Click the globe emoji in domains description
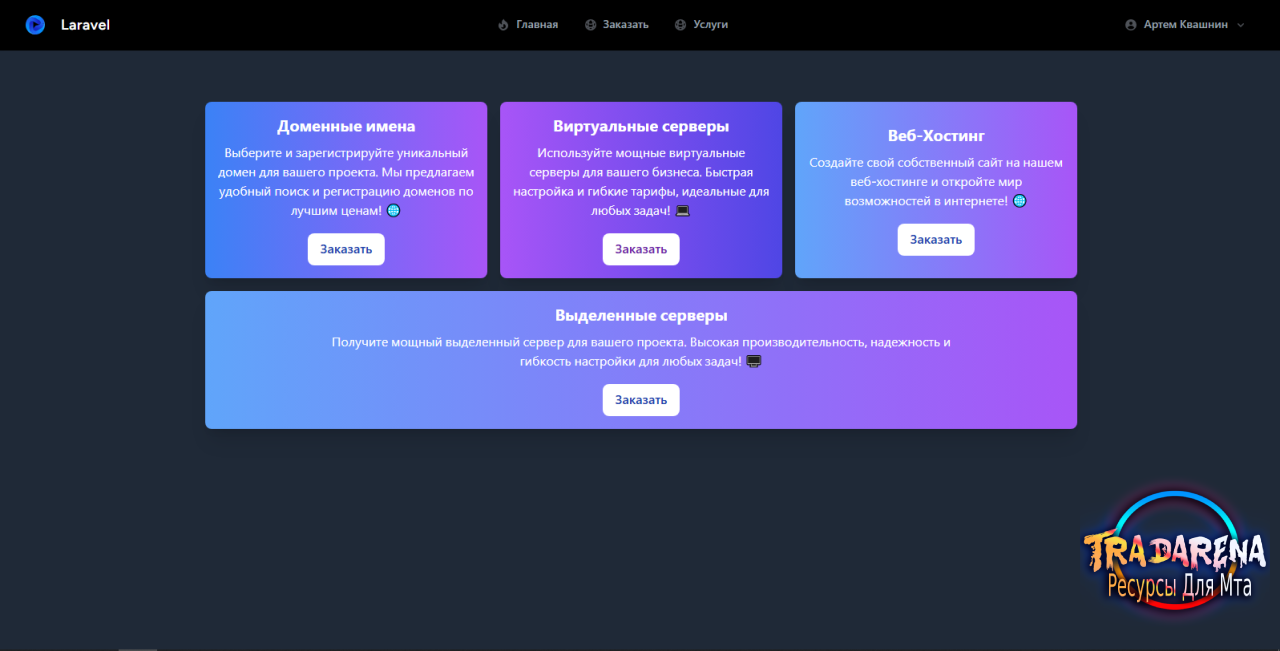Viewport: 1280px width, 651px height. click(393, 211)
